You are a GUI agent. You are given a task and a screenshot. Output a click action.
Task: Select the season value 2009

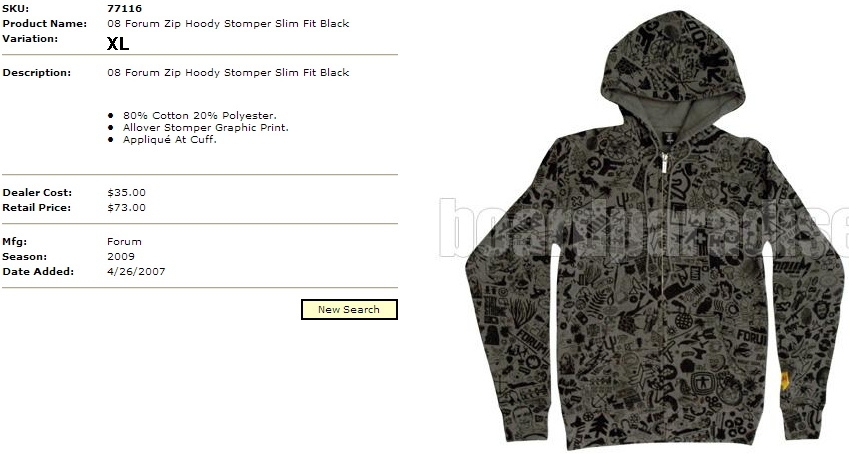pyautogui.click(x=121, y=256)
